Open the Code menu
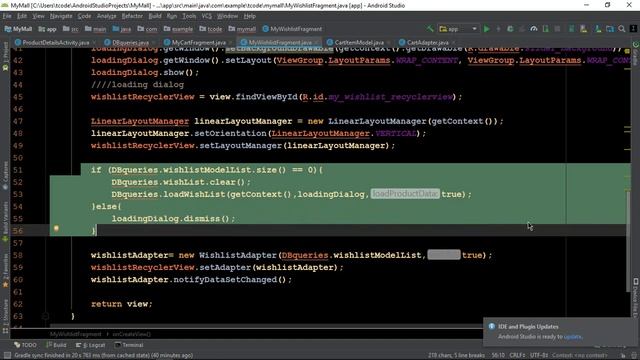Screen dimensions: 640x360 point(84,16)
